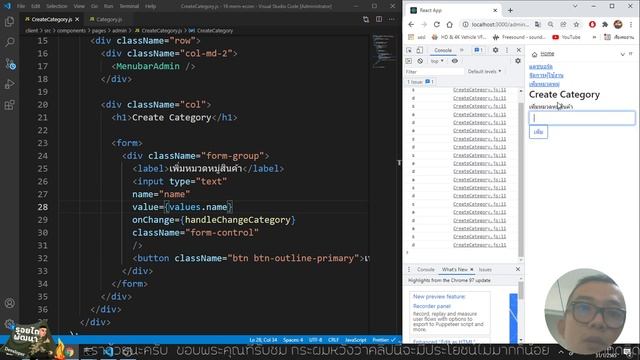This screenshot has width=640, height=360.
Task: Click the share page icon in address bar
Action: coord(563,24)
